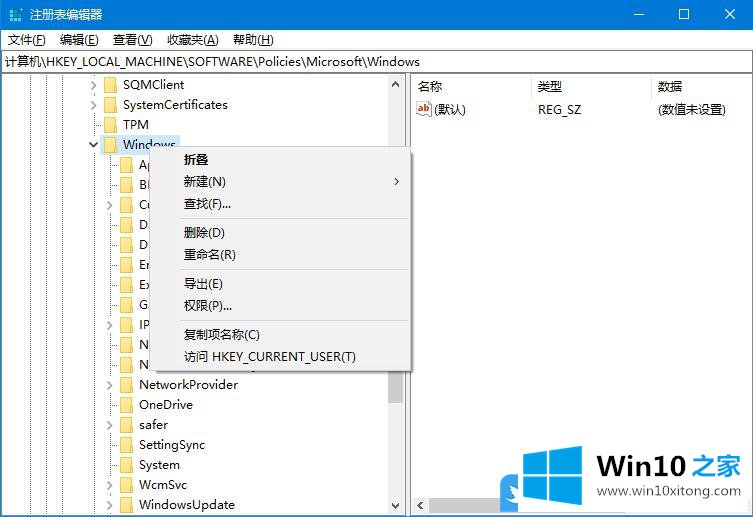Select 复制项名称(C) in the context menu

(280, 335)
